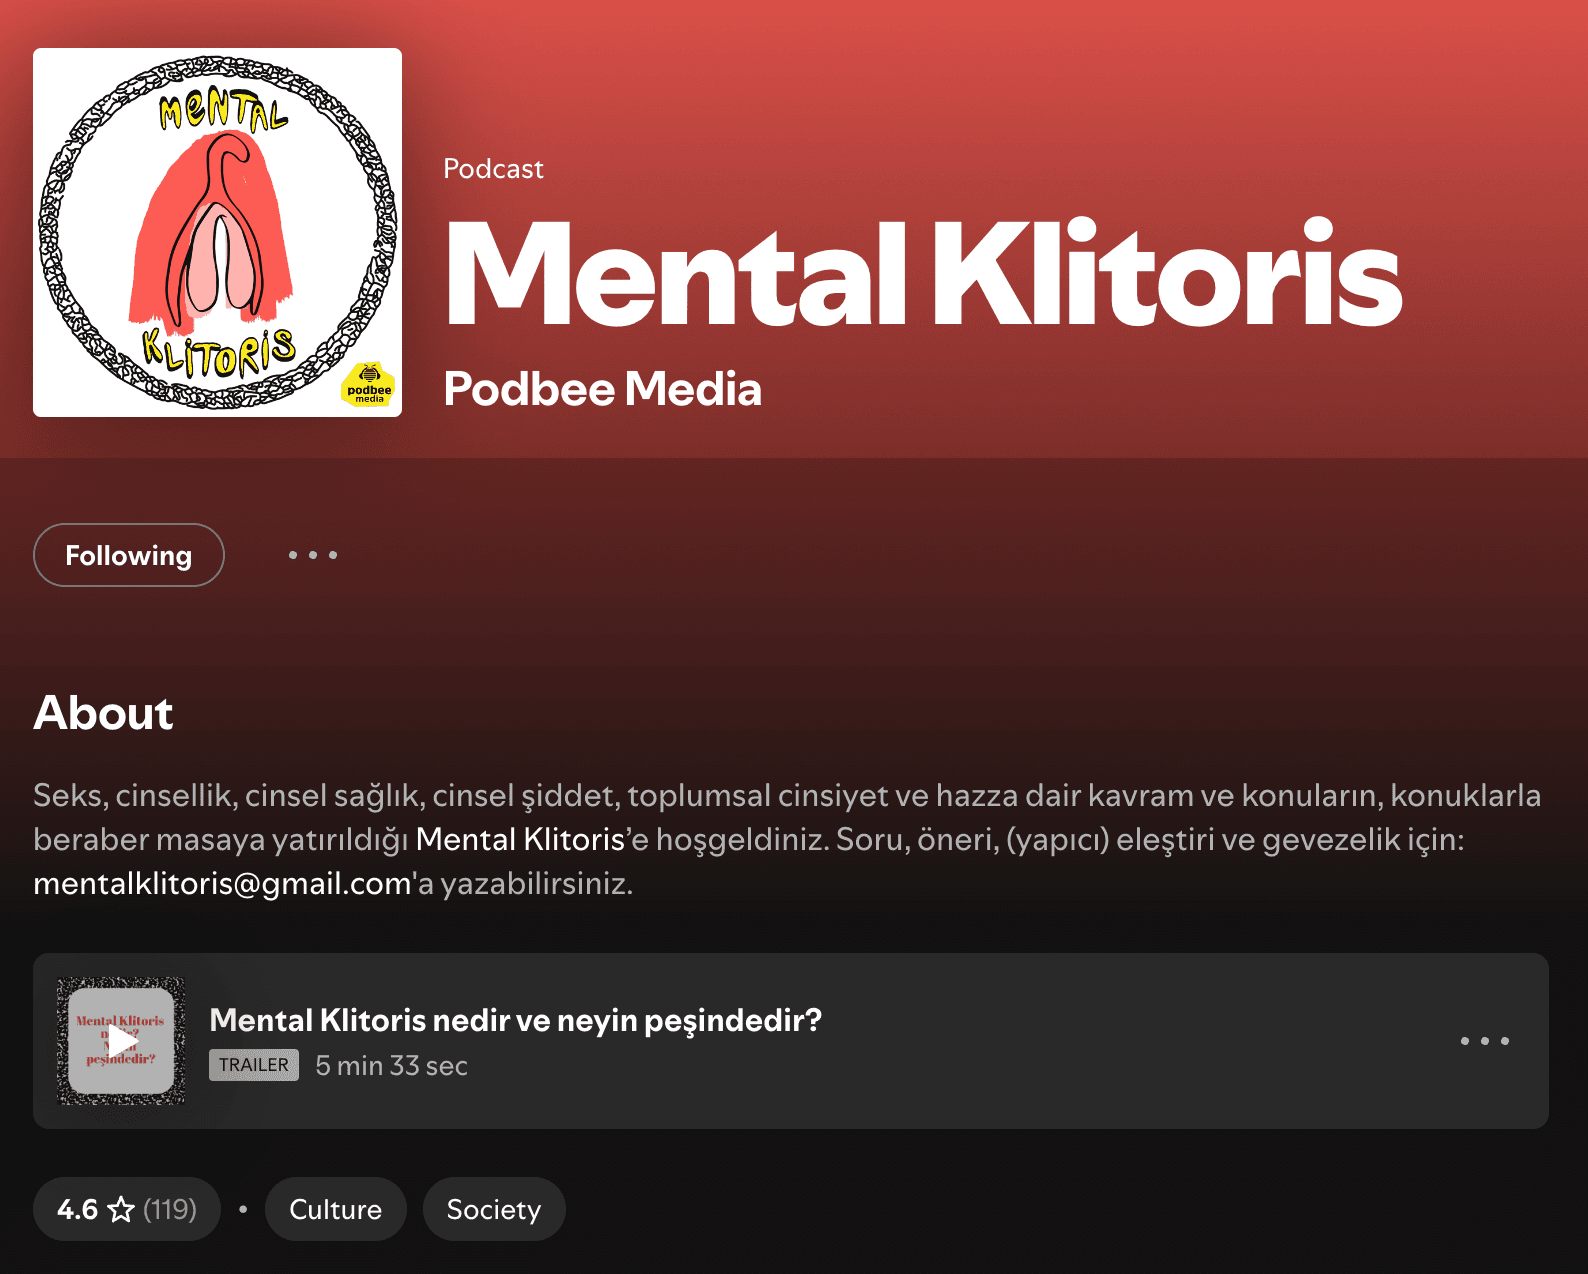Click the 4.6 rating score

(x=77, y=1210)
